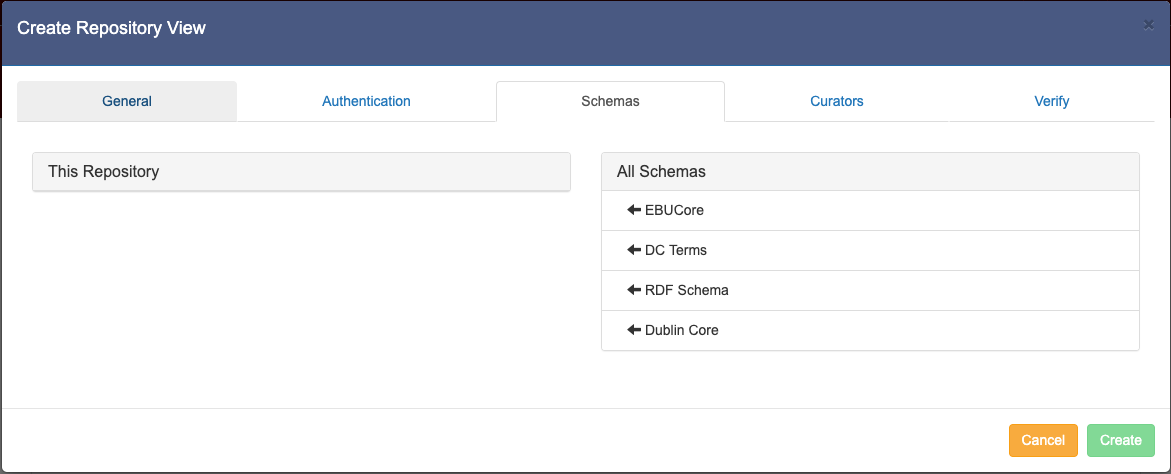Select the Dublin Core entry text
Image resolution: width=1171 pixels, height=474 pixels.
click(682, 330)
